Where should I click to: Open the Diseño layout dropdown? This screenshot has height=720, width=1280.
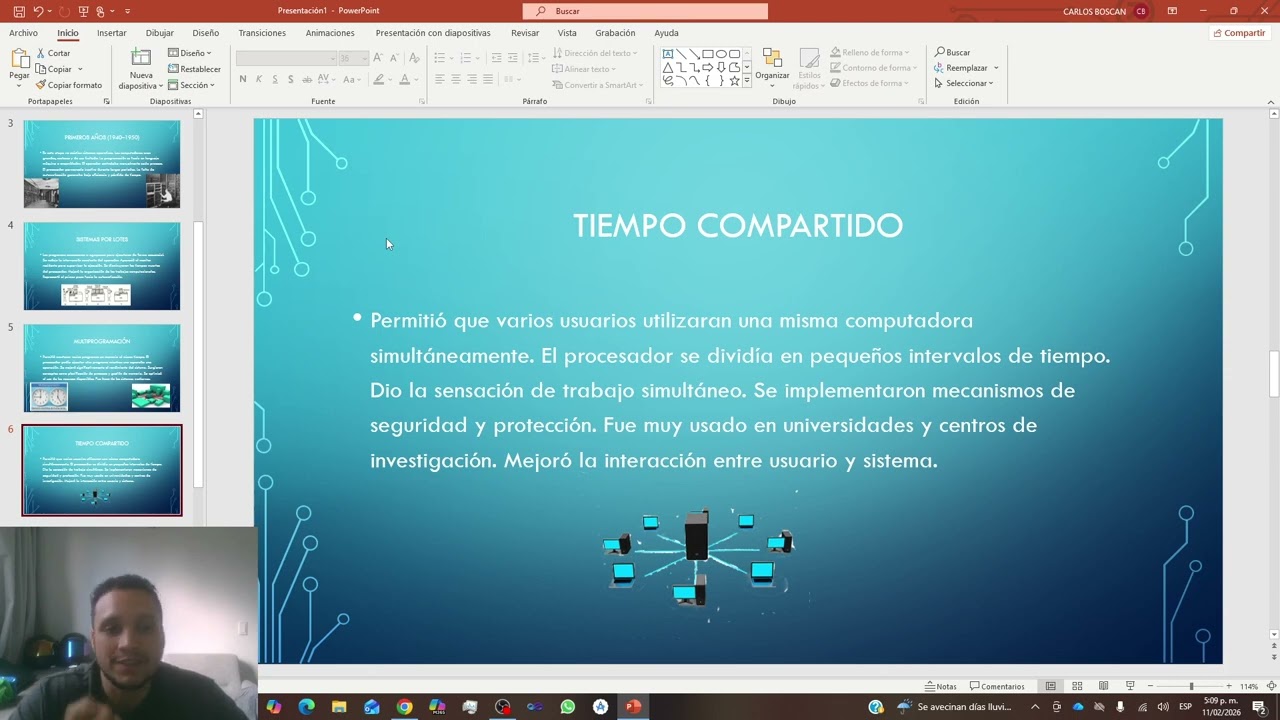pos(191,53)
